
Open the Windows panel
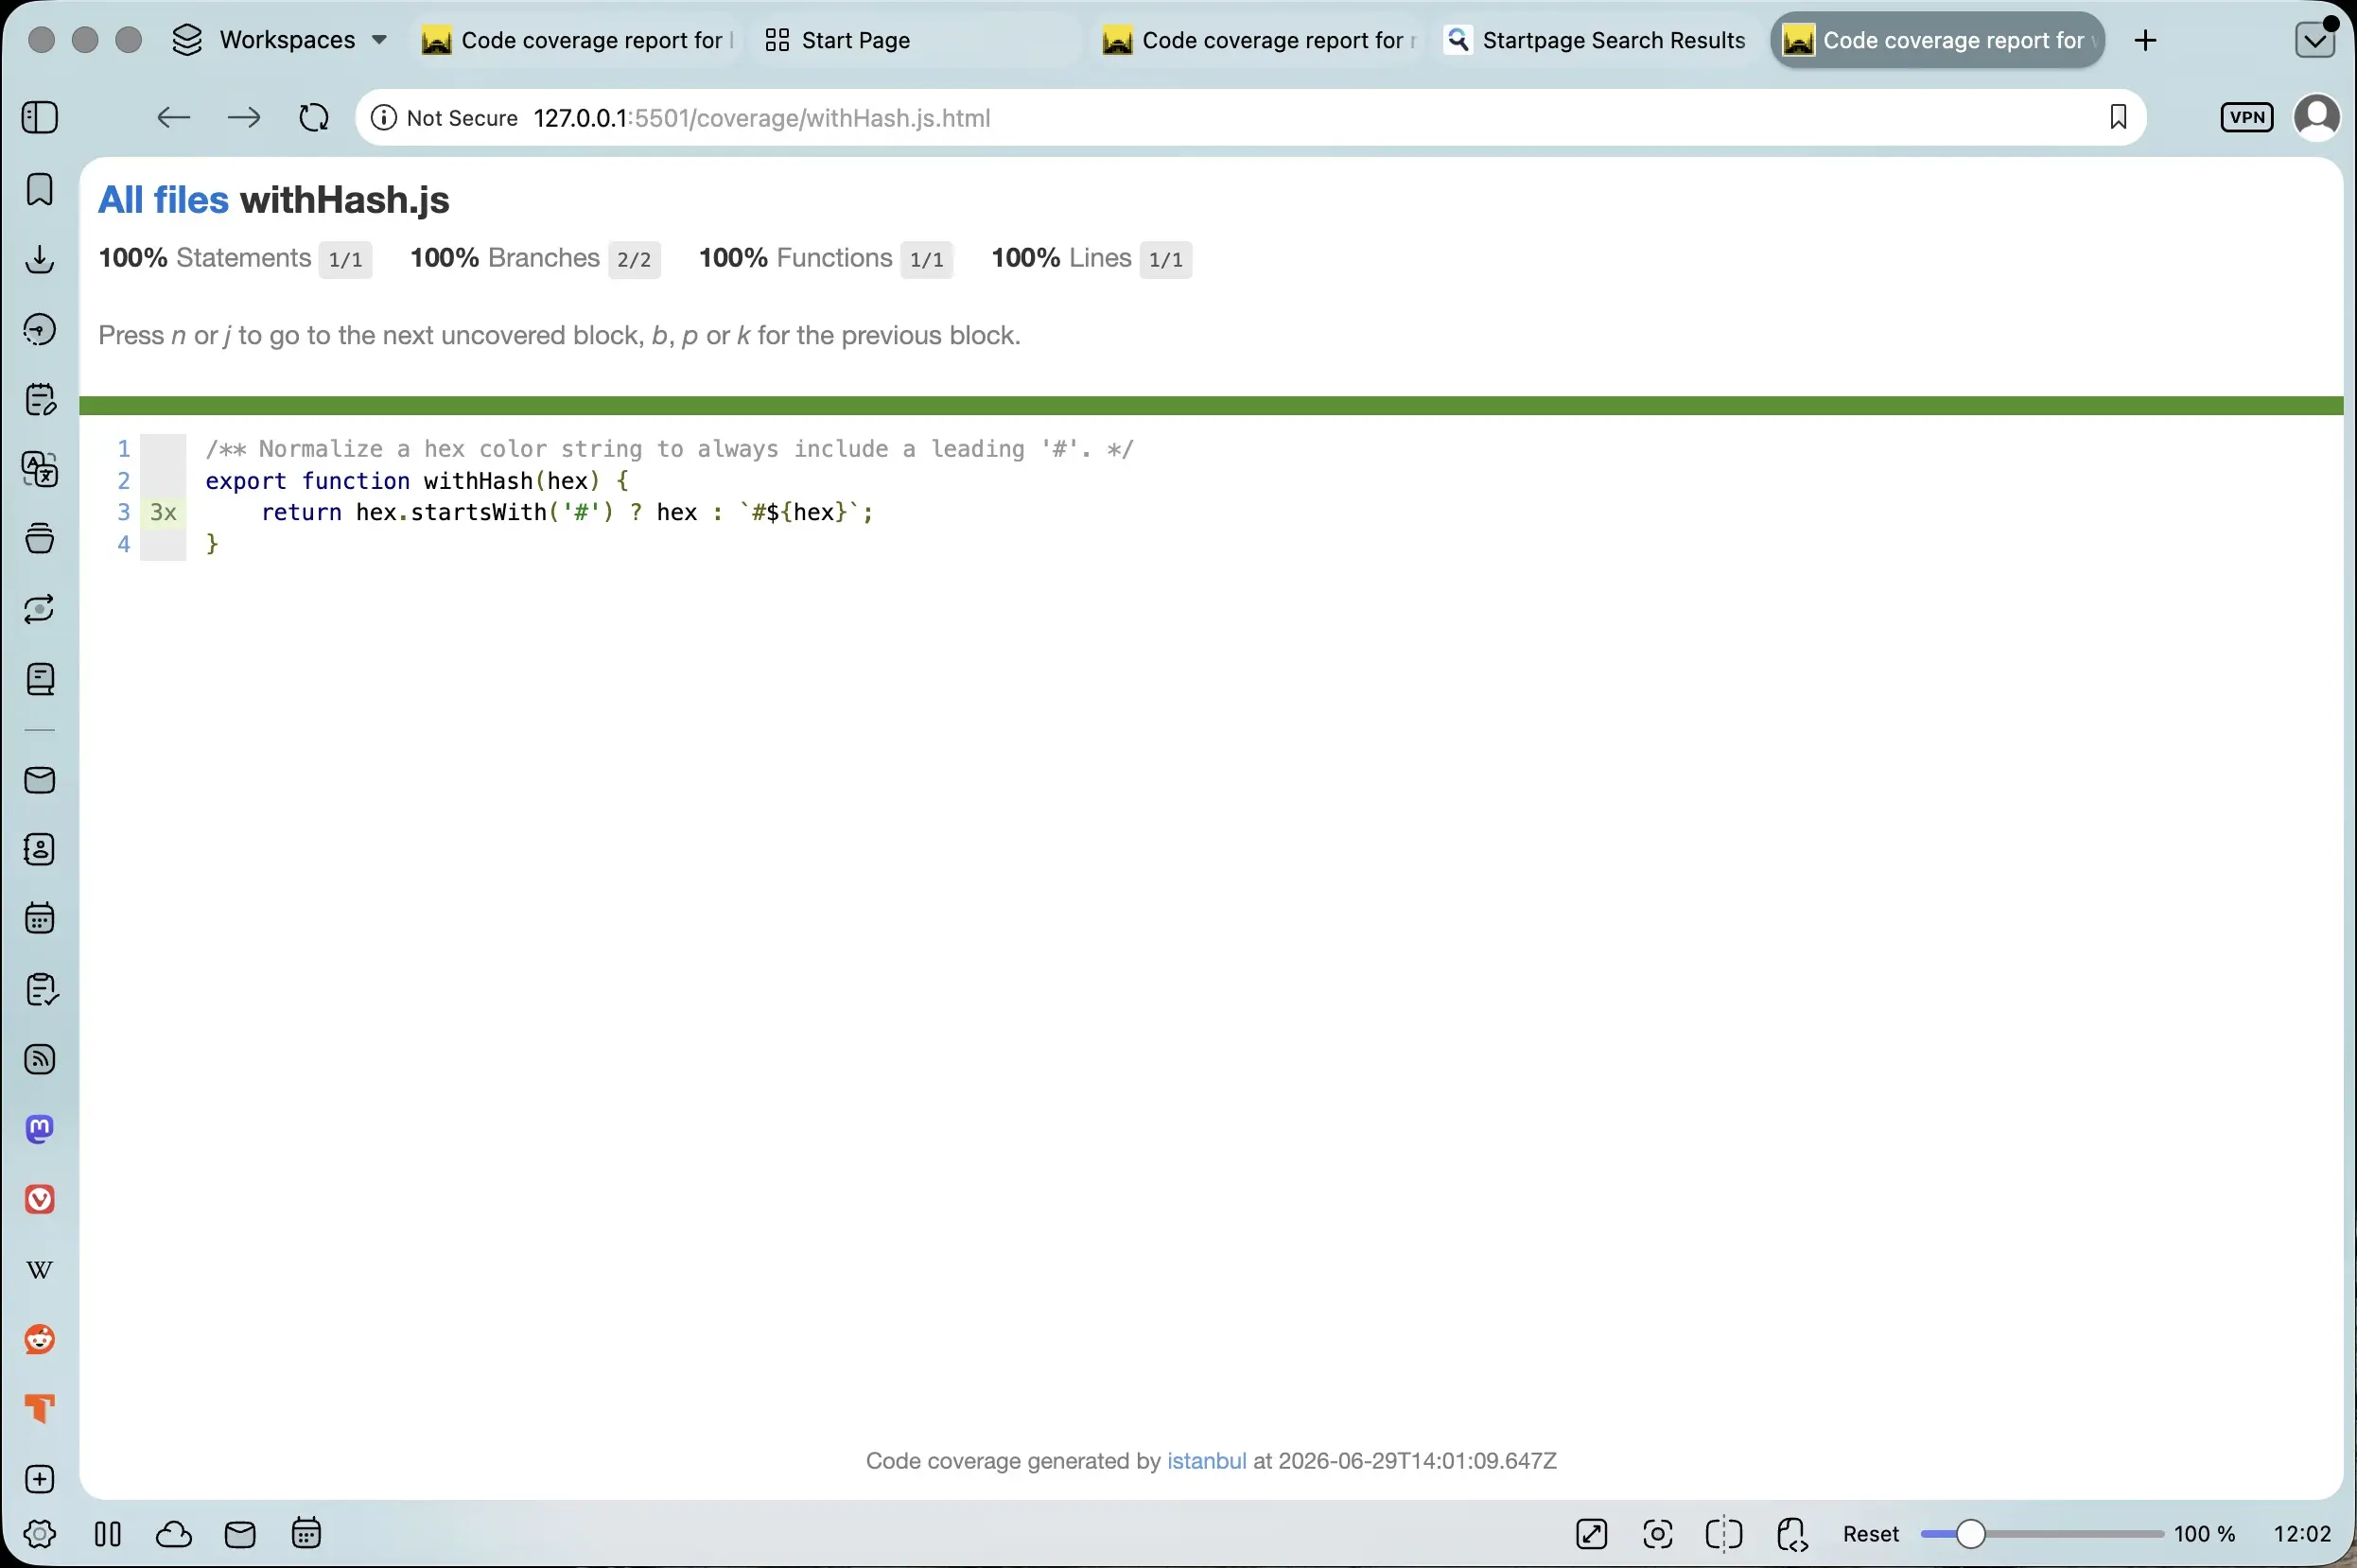pyautogui.click(x=40, y=539)
